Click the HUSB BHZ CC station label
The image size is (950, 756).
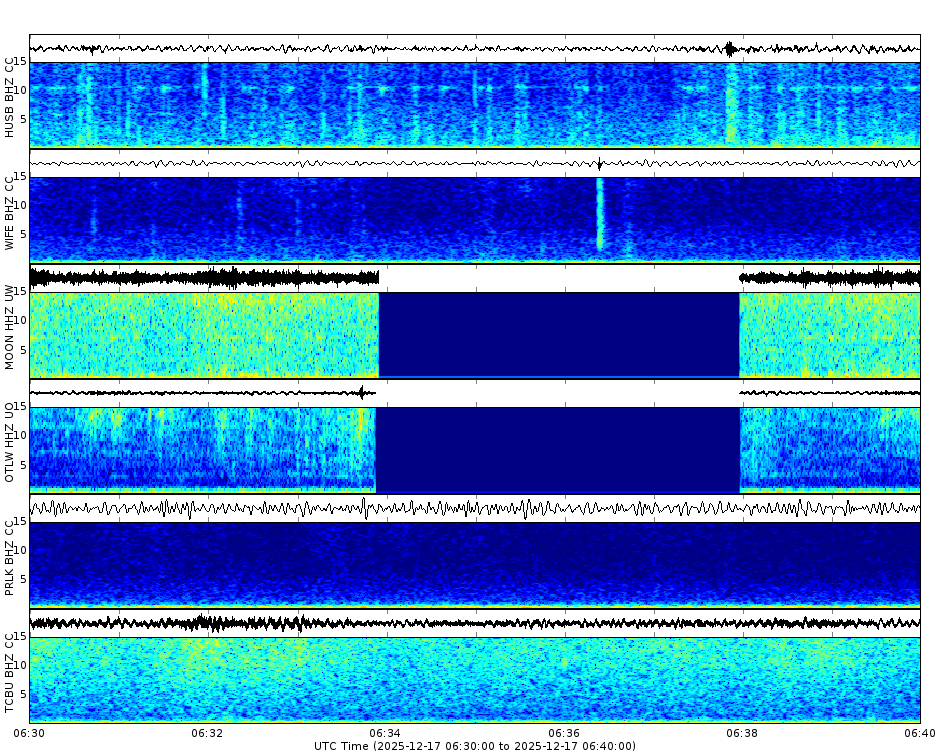(x=12, y=95)
